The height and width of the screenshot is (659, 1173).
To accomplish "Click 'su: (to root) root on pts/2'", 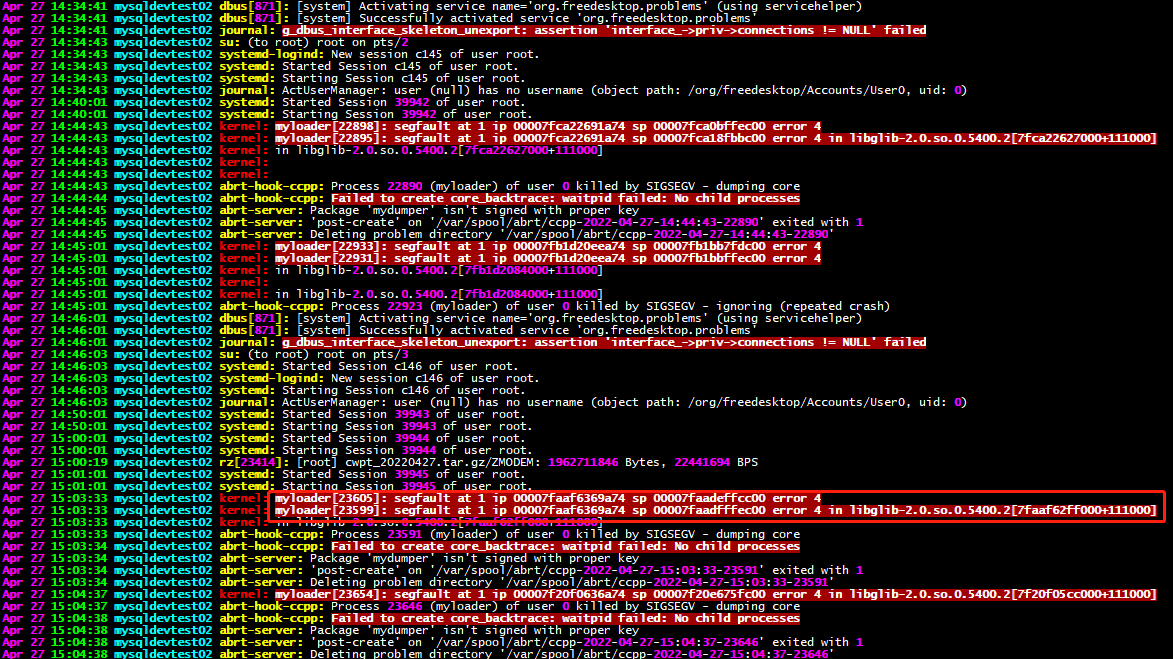I will [x=313, y=42].
